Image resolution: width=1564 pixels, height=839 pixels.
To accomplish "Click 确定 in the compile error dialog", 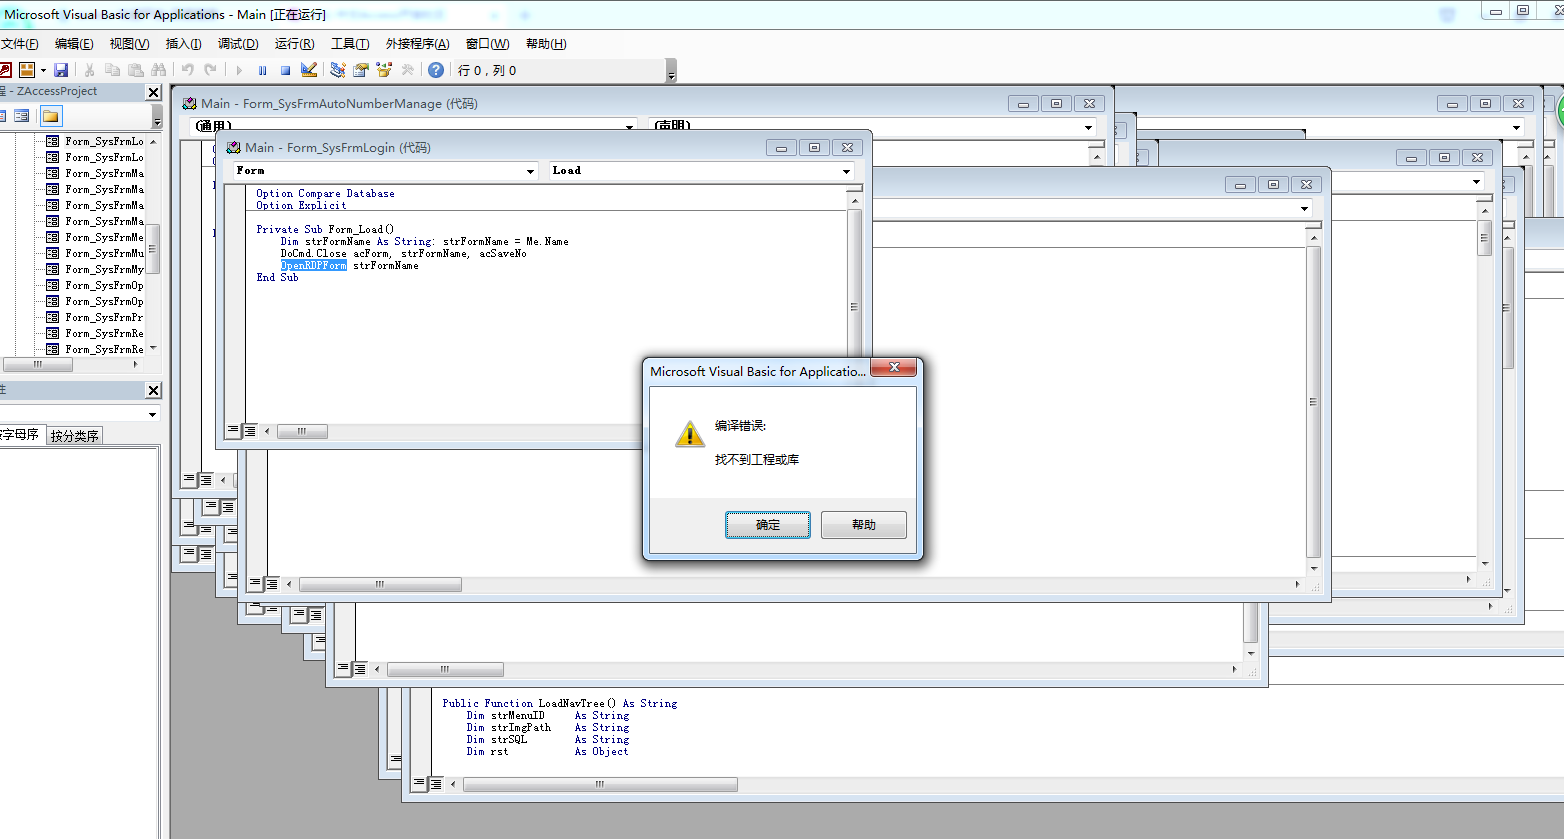I will click(768, 525).
